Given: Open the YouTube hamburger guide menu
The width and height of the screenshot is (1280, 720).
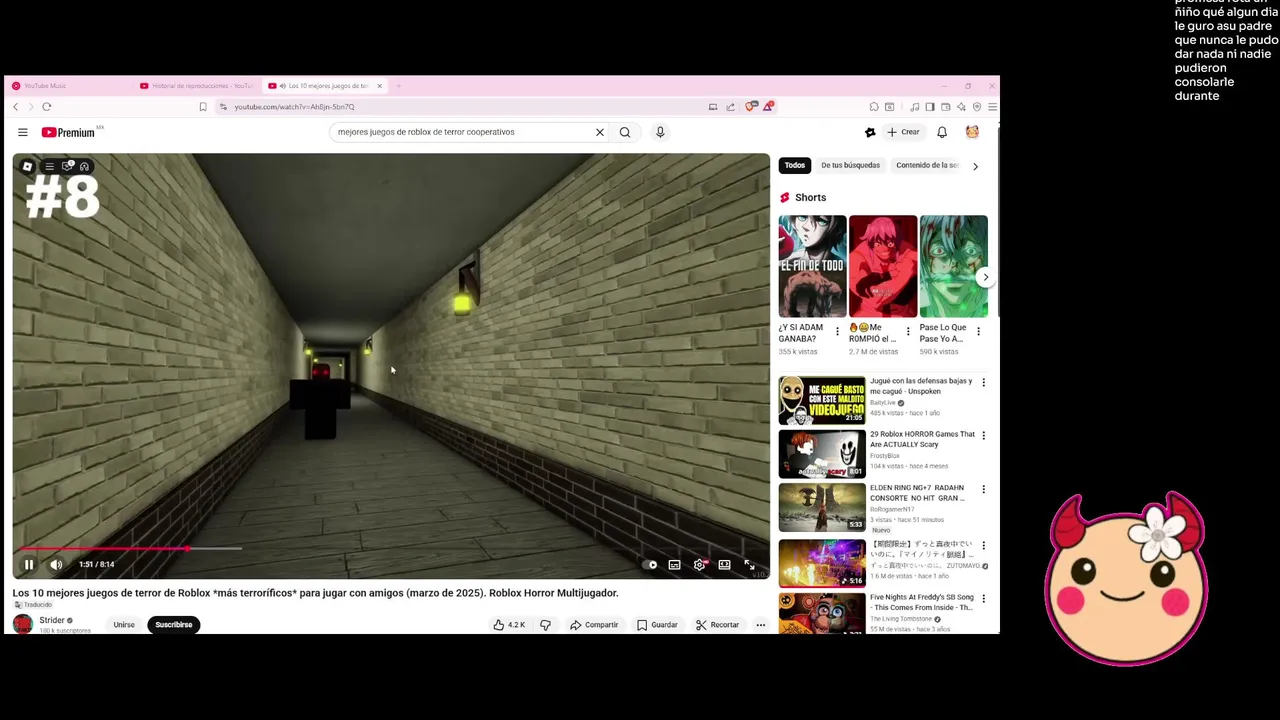Looking at the screenshot, I should [23, 132].
